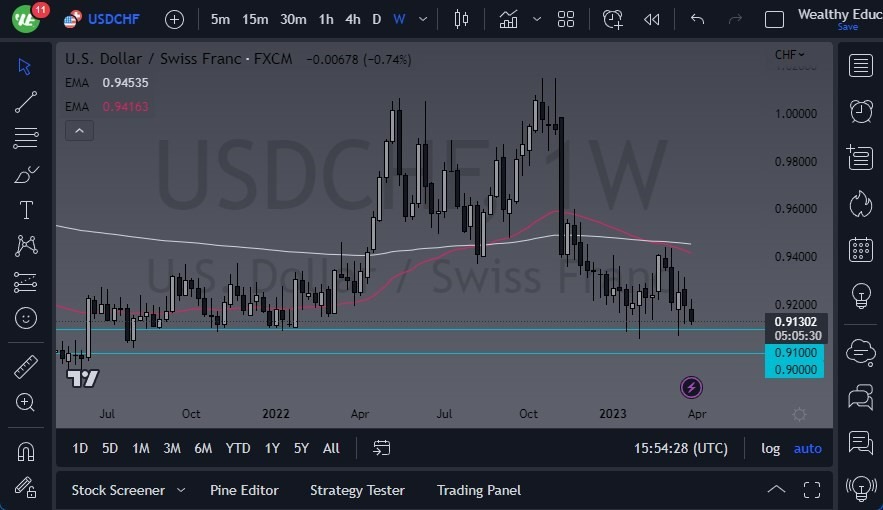Switch to the daily D timeframe
This screenshot has height=510, width=883.
click(377, 19)
